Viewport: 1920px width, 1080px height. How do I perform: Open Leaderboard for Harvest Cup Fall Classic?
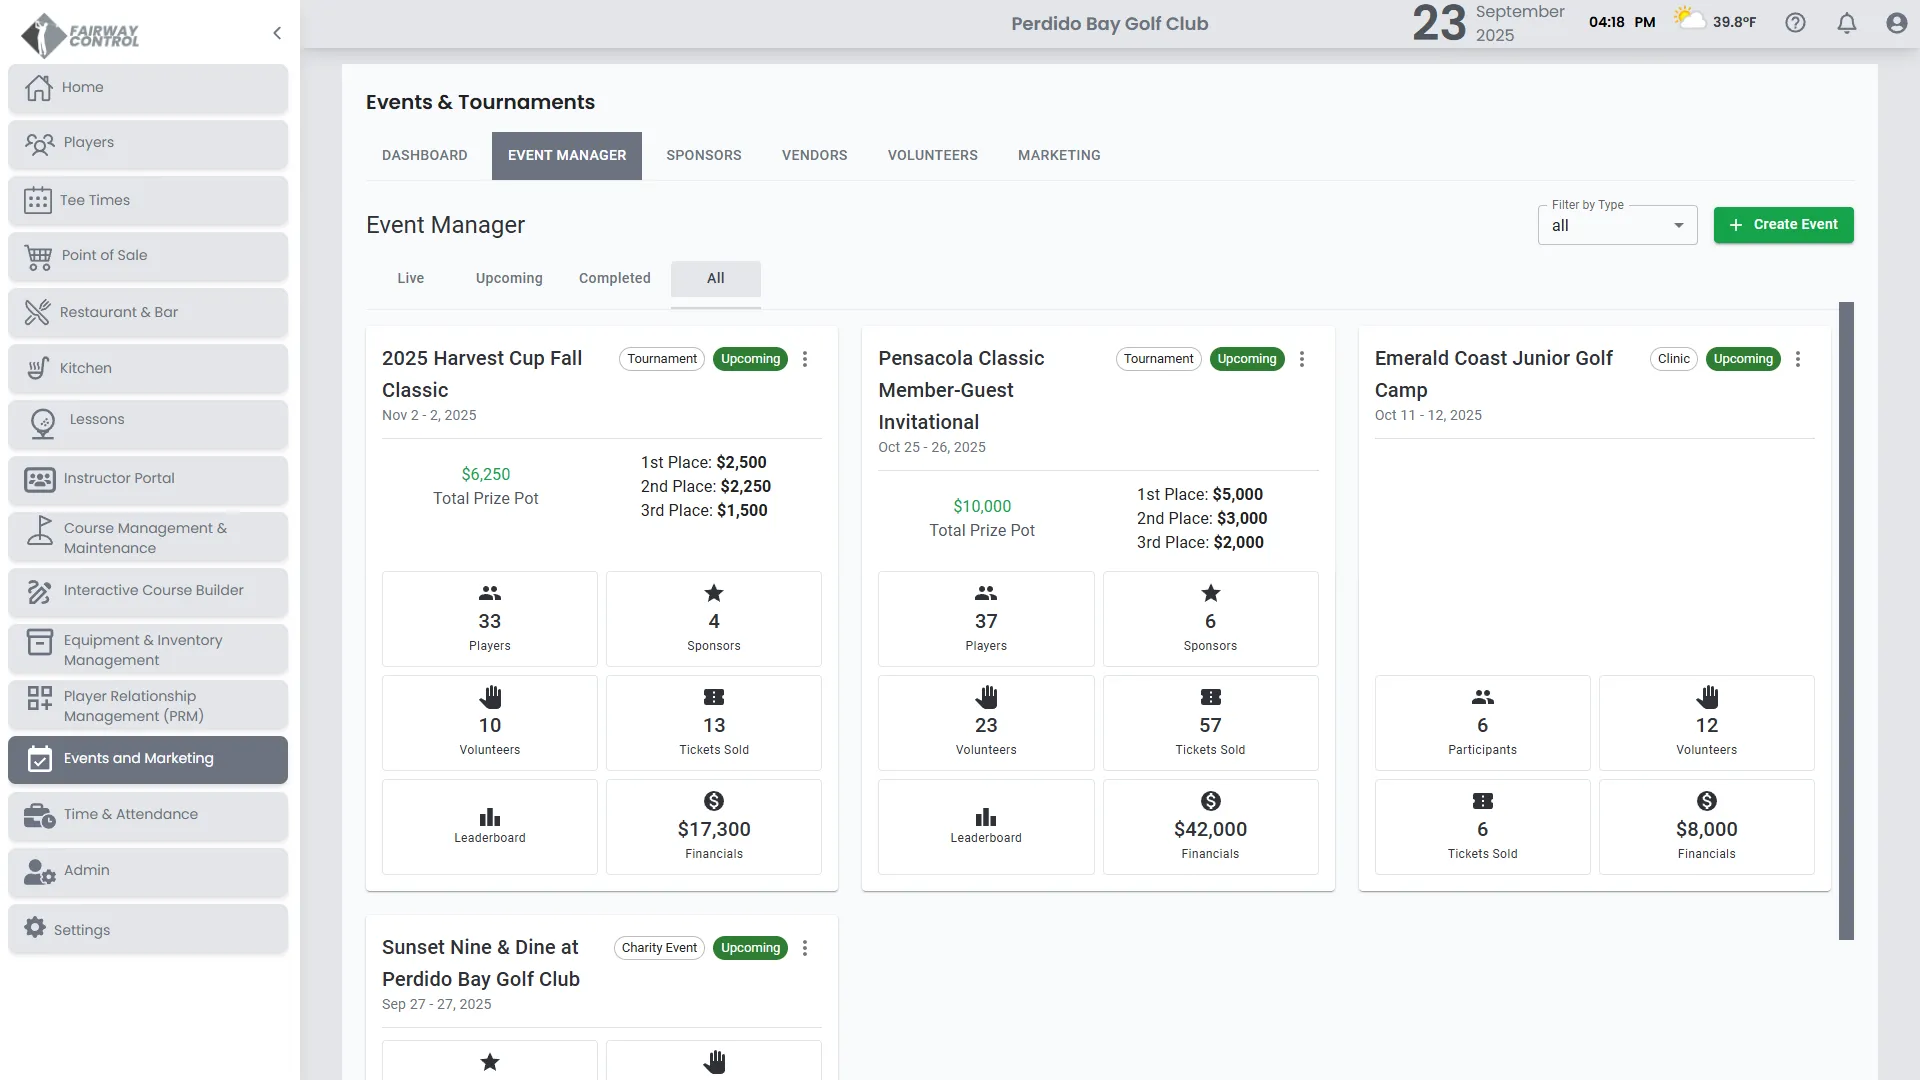click(489, 826)
